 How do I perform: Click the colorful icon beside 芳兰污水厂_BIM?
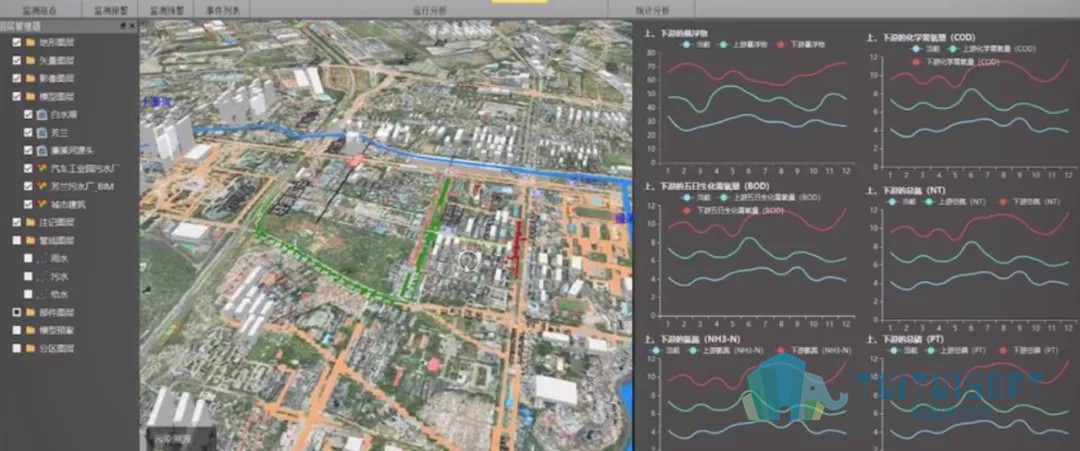pos(41,186)
